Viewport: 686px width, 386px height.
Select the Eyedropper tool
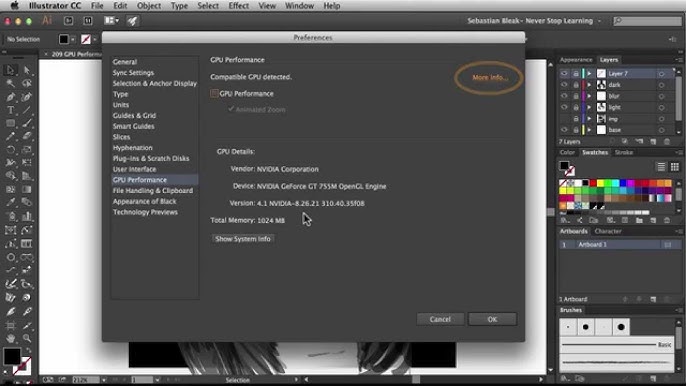point(10,202)
